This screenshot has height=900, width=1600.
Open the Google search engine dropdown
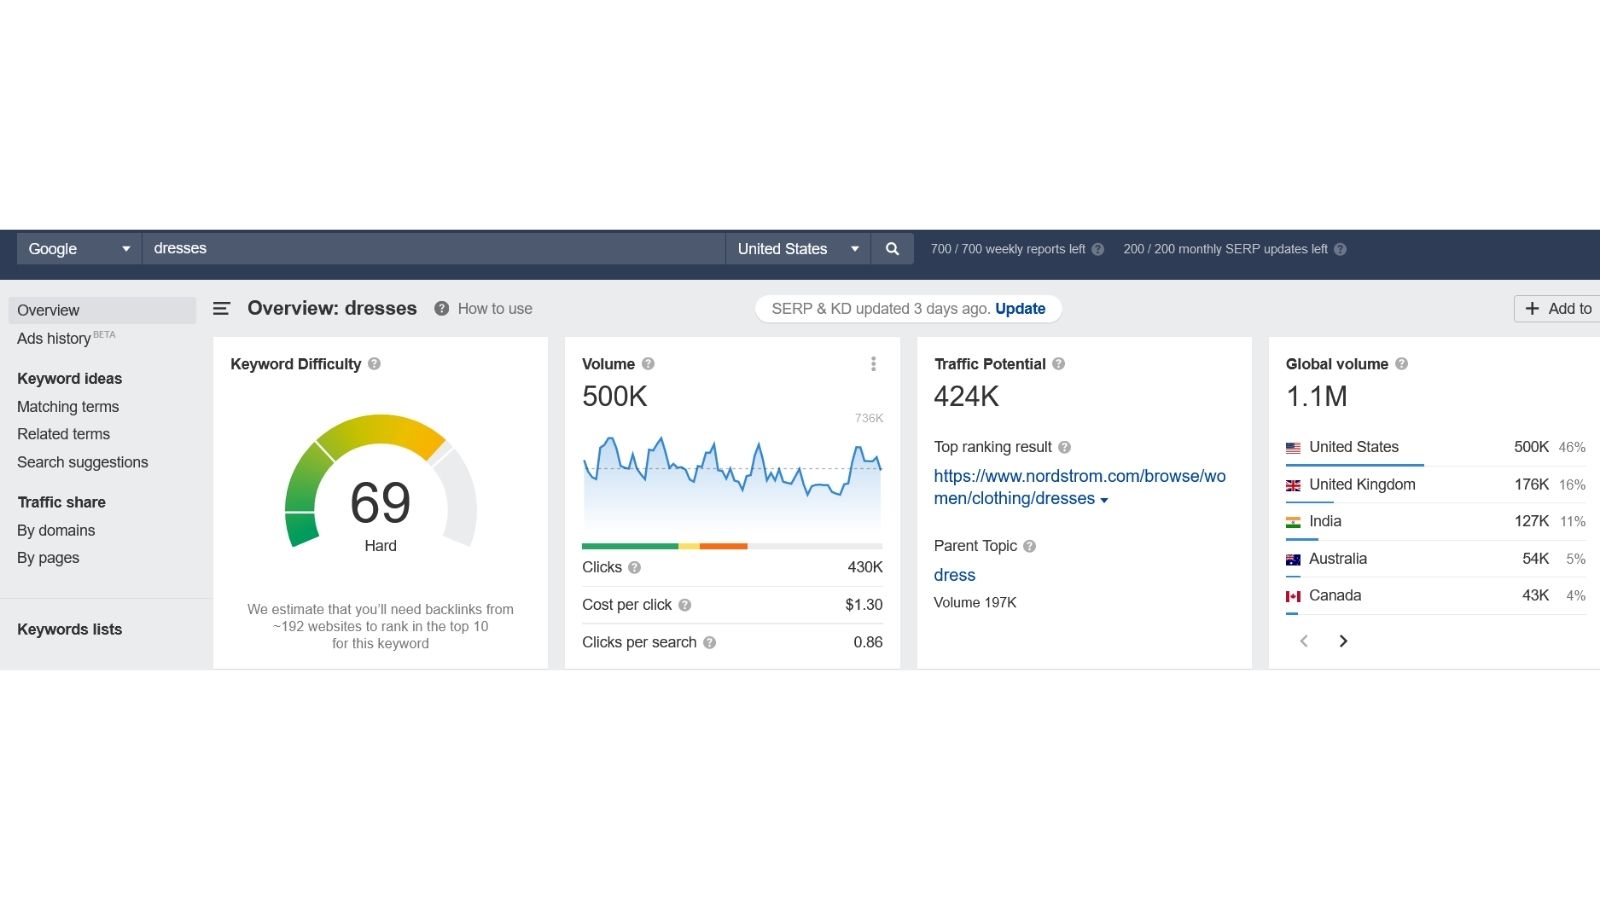pyautogui.click(x=79, y=249)
